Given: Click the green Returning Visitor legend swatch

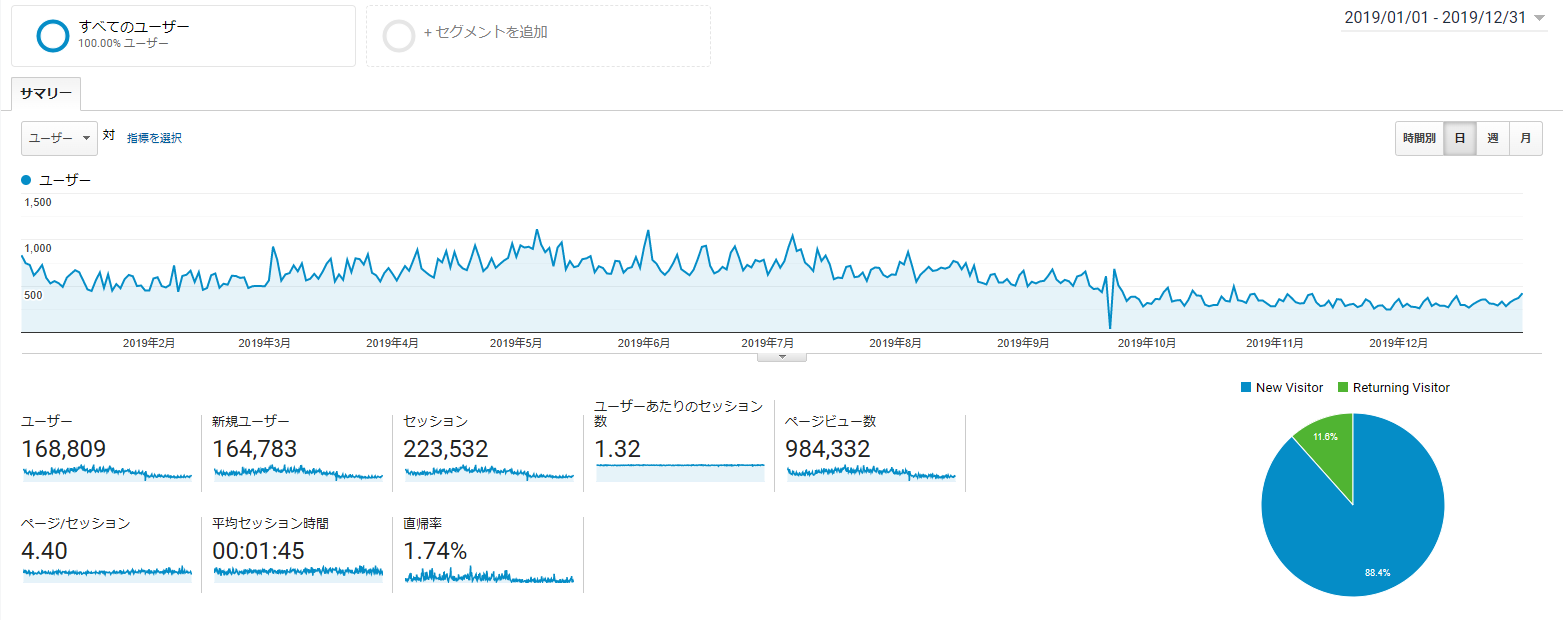Looking at the screenshot, I should (x=1343, y=388).
